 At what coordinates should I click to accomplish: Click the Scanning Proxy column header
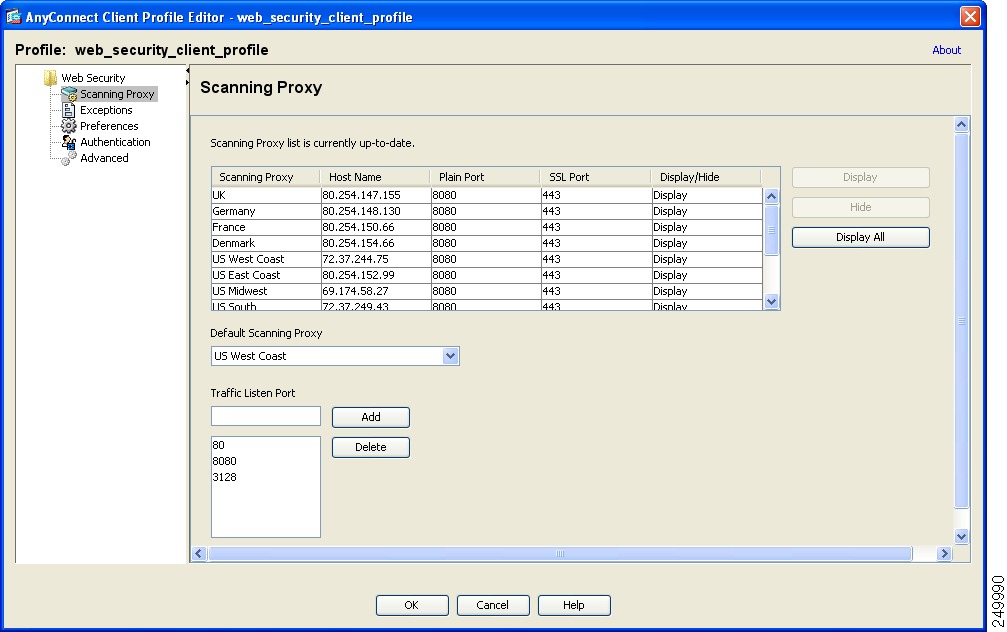(x=265, y=177)
